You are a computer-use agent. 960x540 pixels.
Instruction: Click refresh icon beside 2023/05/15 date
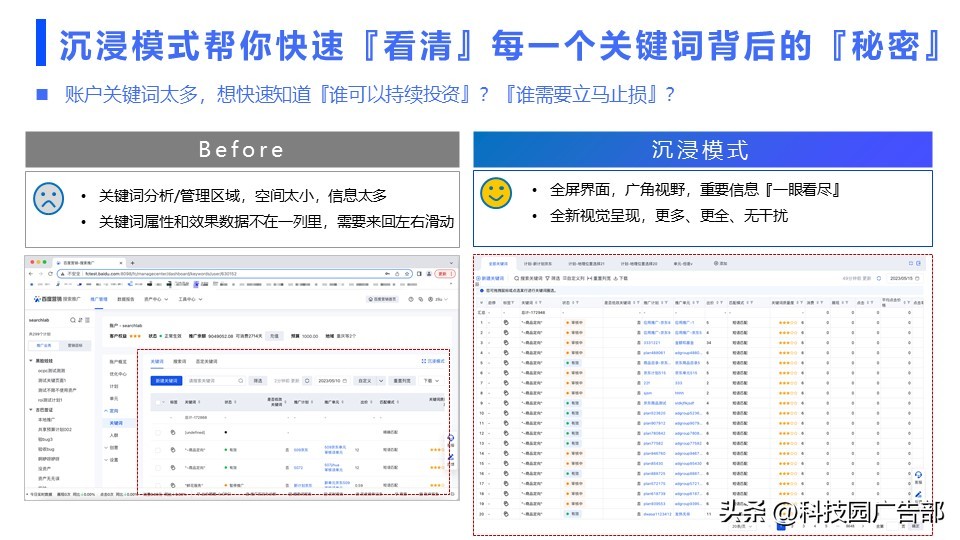(879, 278)
